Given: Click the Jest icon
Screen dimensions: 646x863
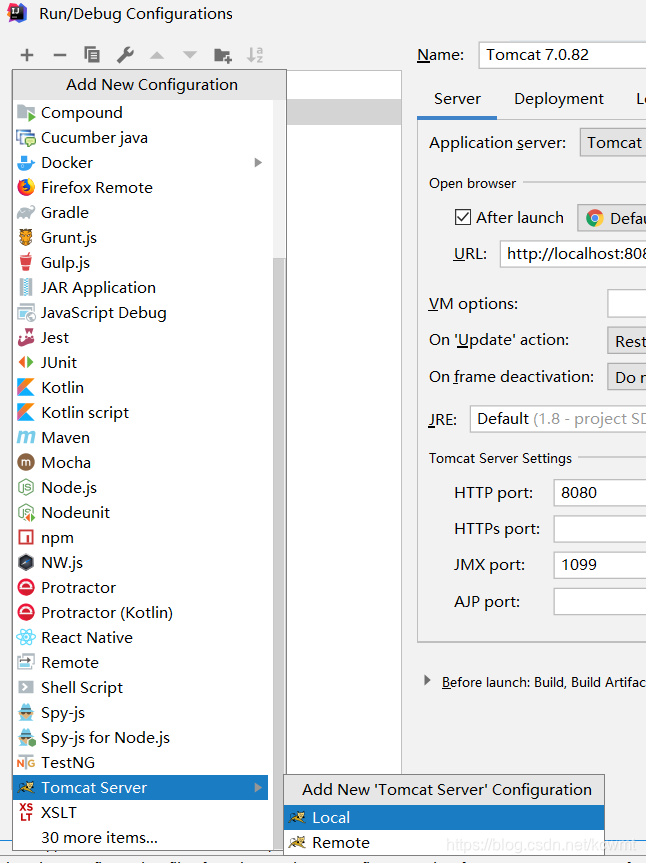Looking at the screenshot, I should pos(26,337).
